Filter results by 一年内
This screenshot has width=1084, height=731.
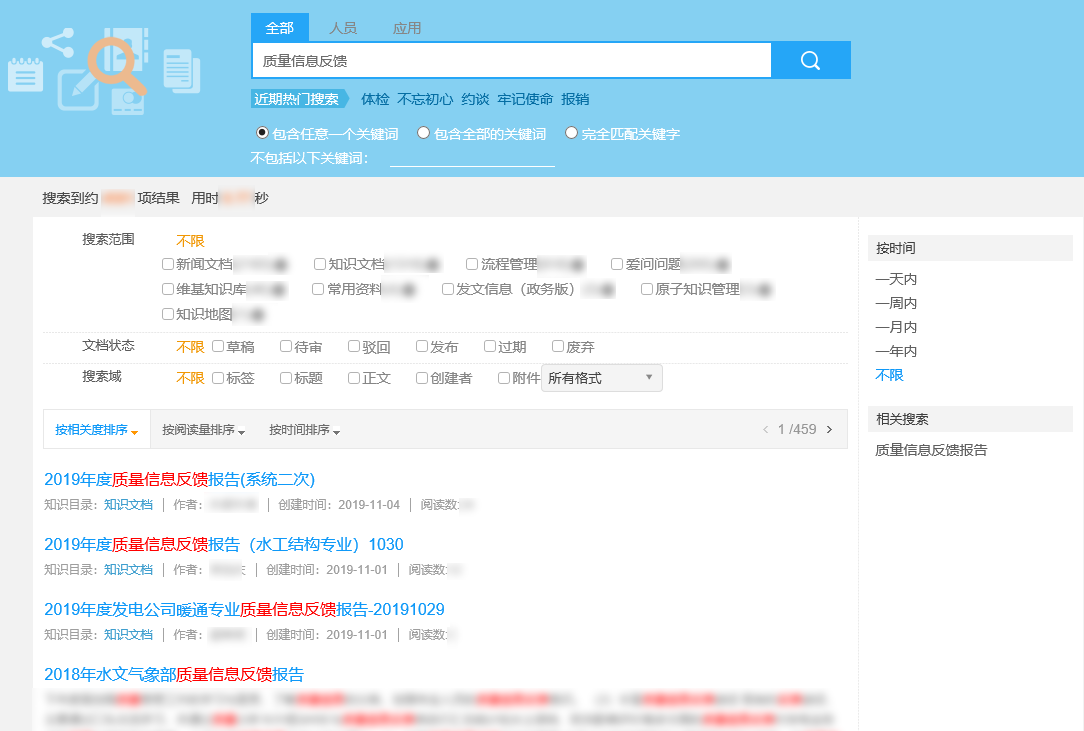pyautogui.click(x=896, y=351)
